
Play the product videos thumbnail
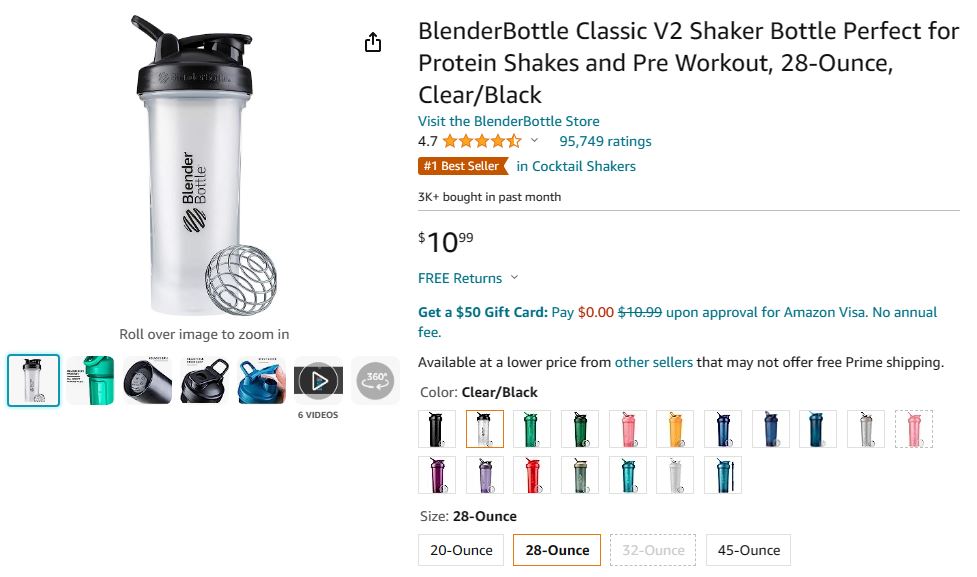(x=319, y=381)
